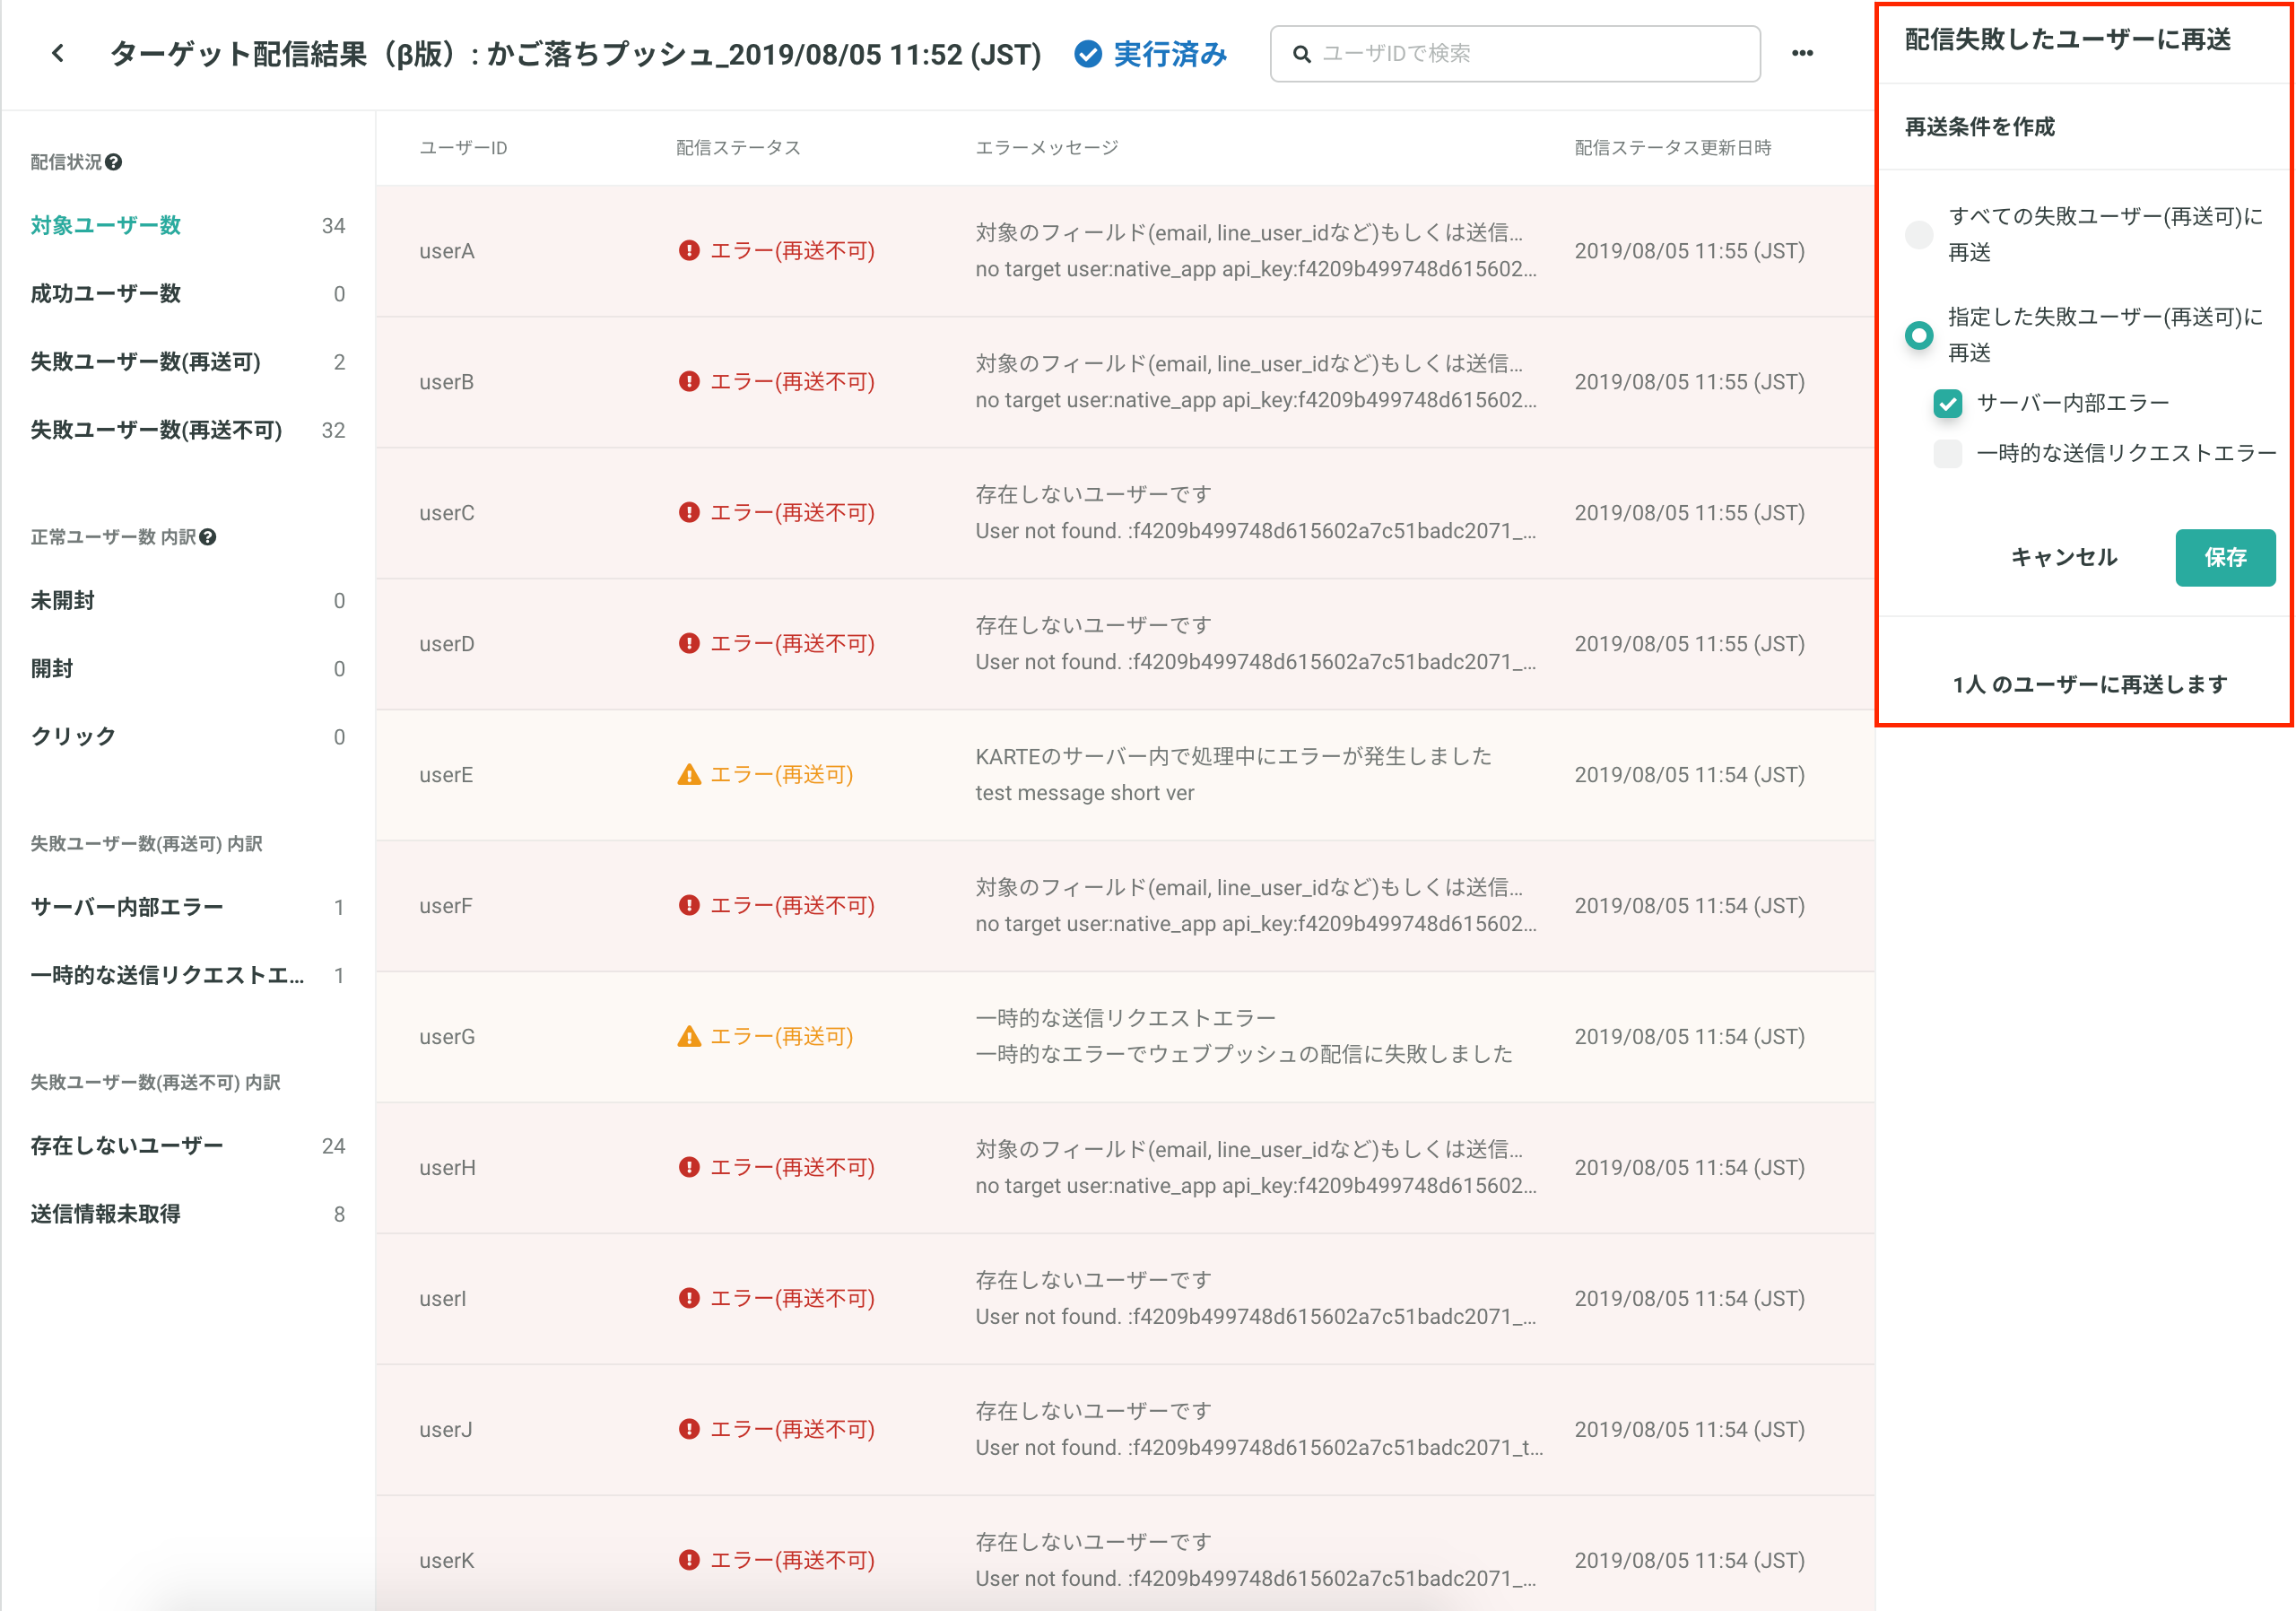Screen dimensions: 2296x1611
Task: Go back using the left chevron arrow
Action: tap(58, 53)
